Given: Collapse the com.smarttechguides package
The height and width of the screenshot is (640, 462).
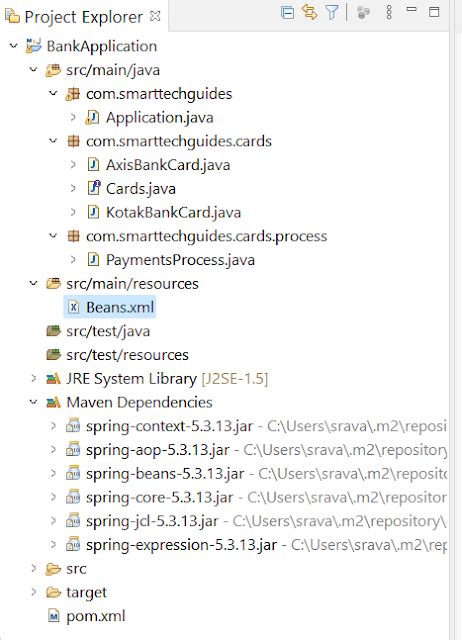Looking at the screenshot, I should coord(53,93).
